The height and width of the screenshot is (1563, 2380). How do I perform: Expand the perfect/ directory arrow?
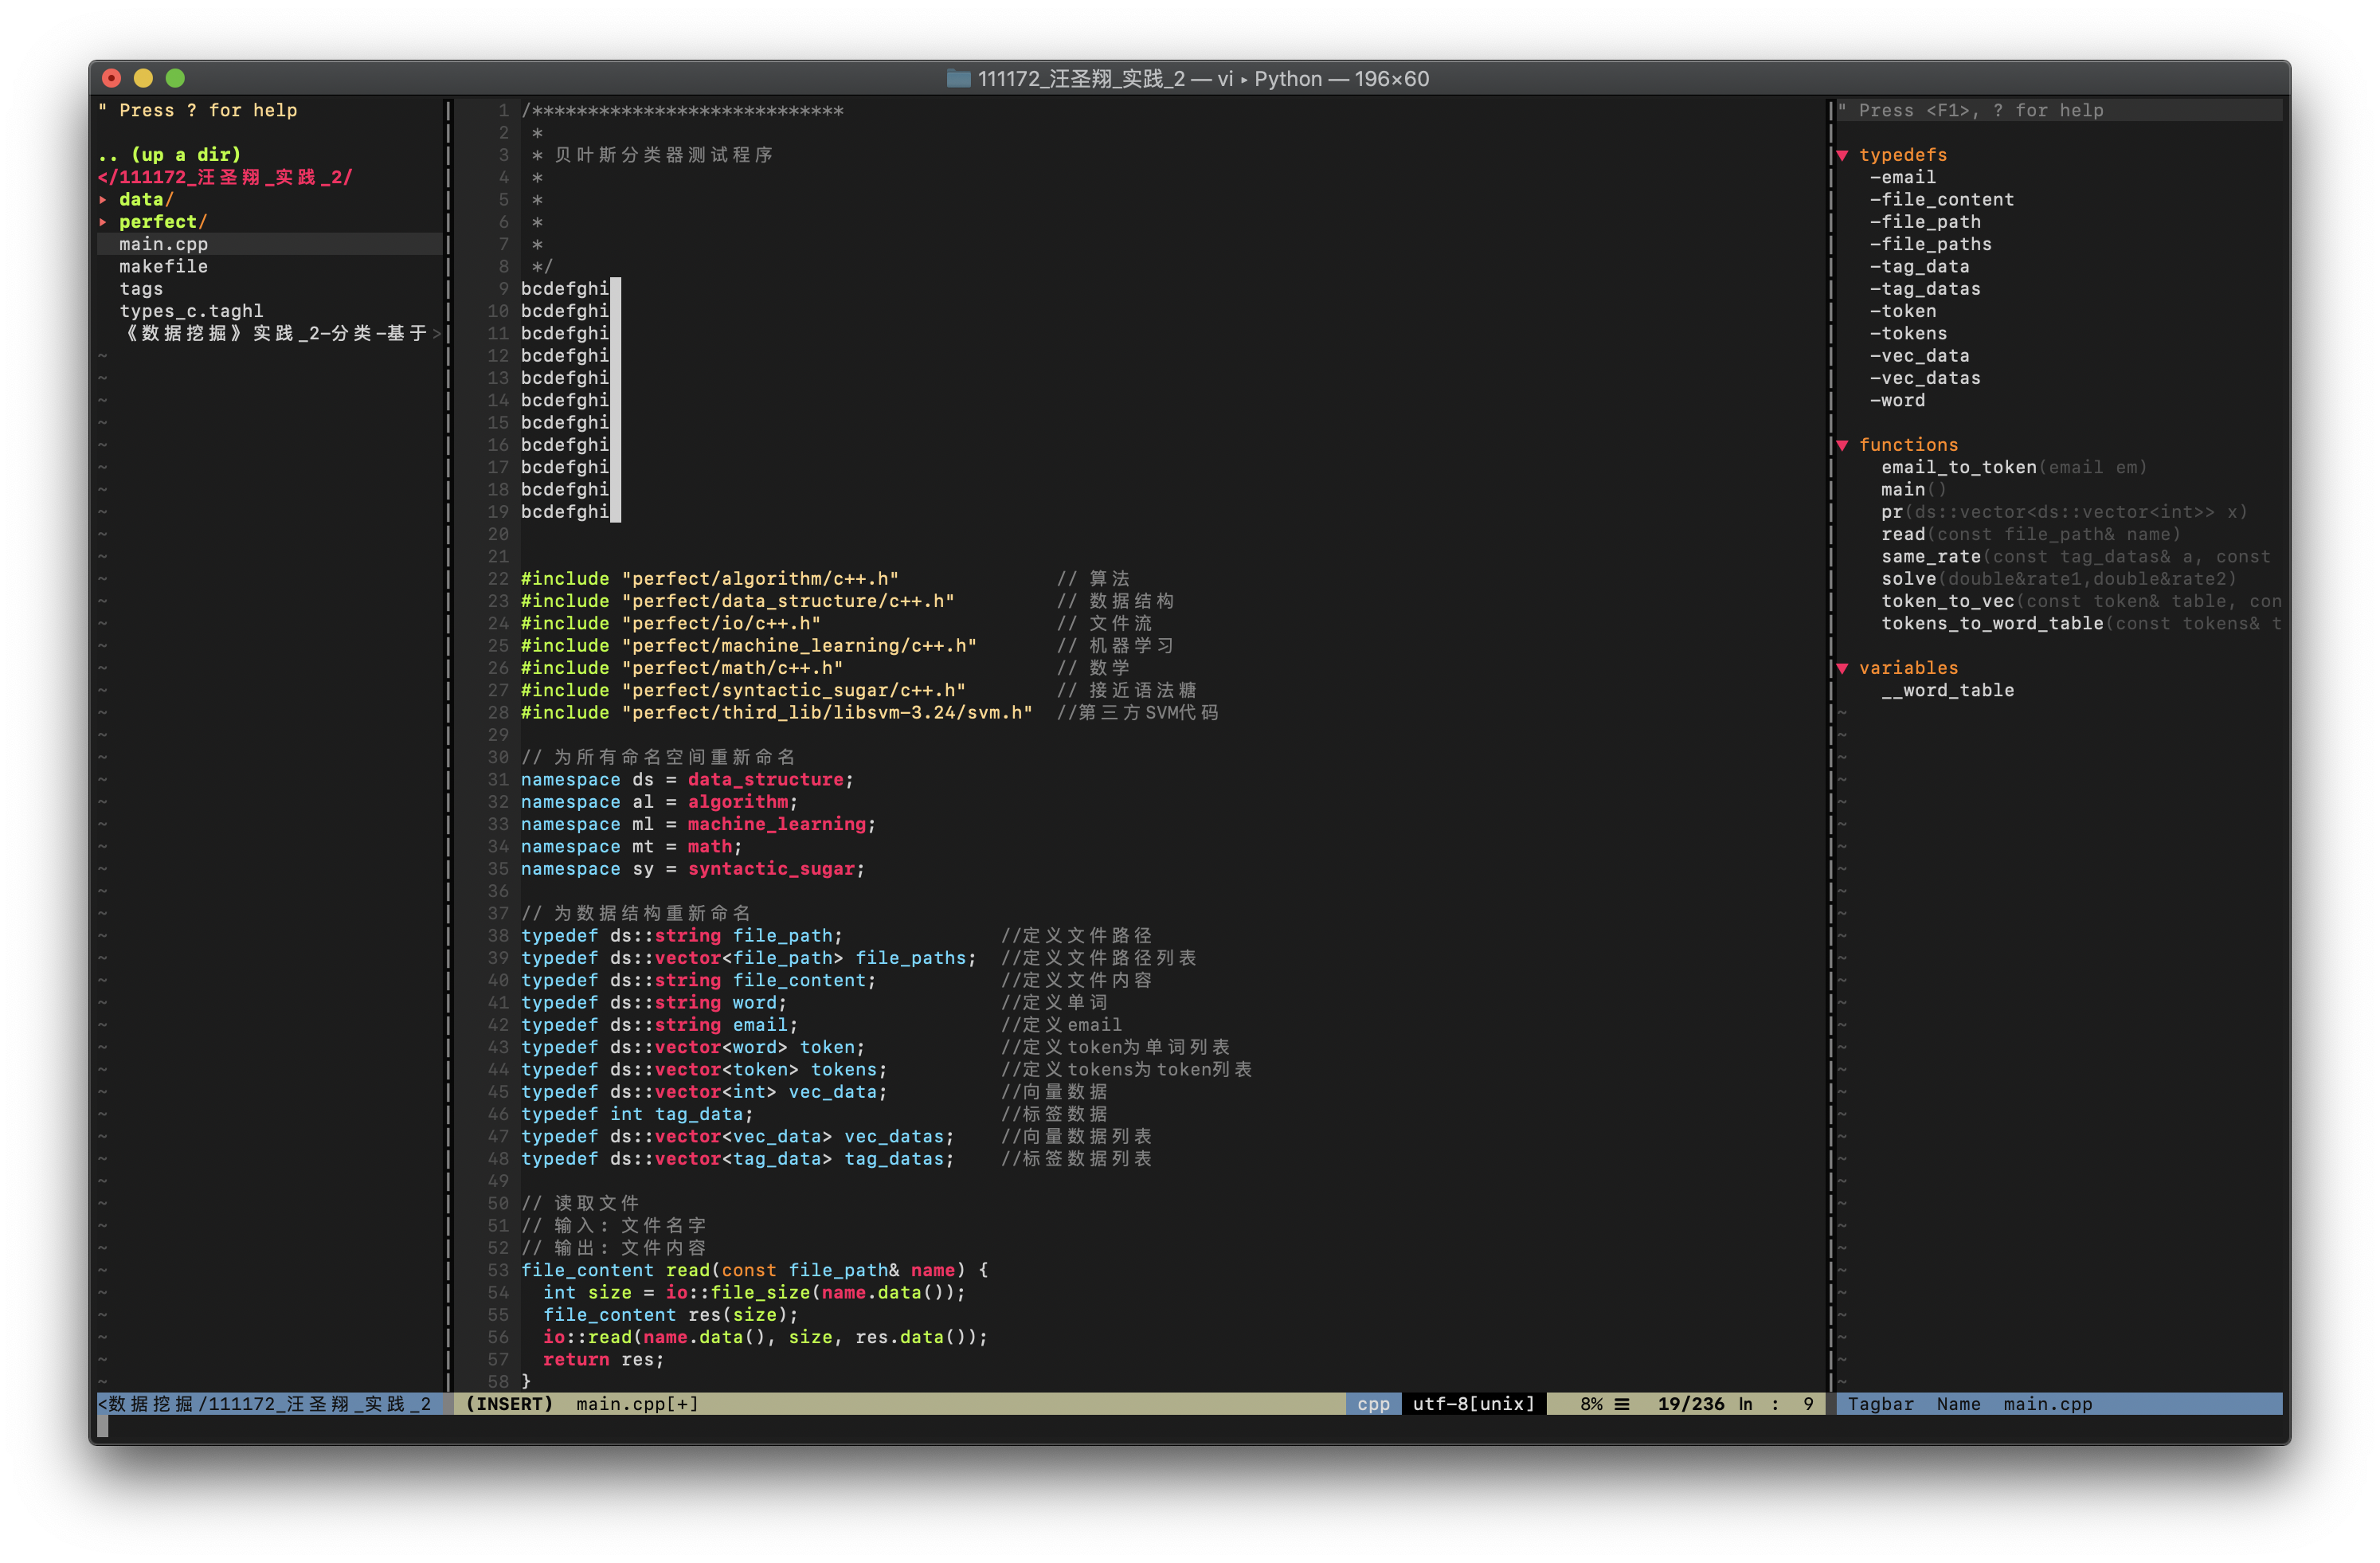pos(103,222)
